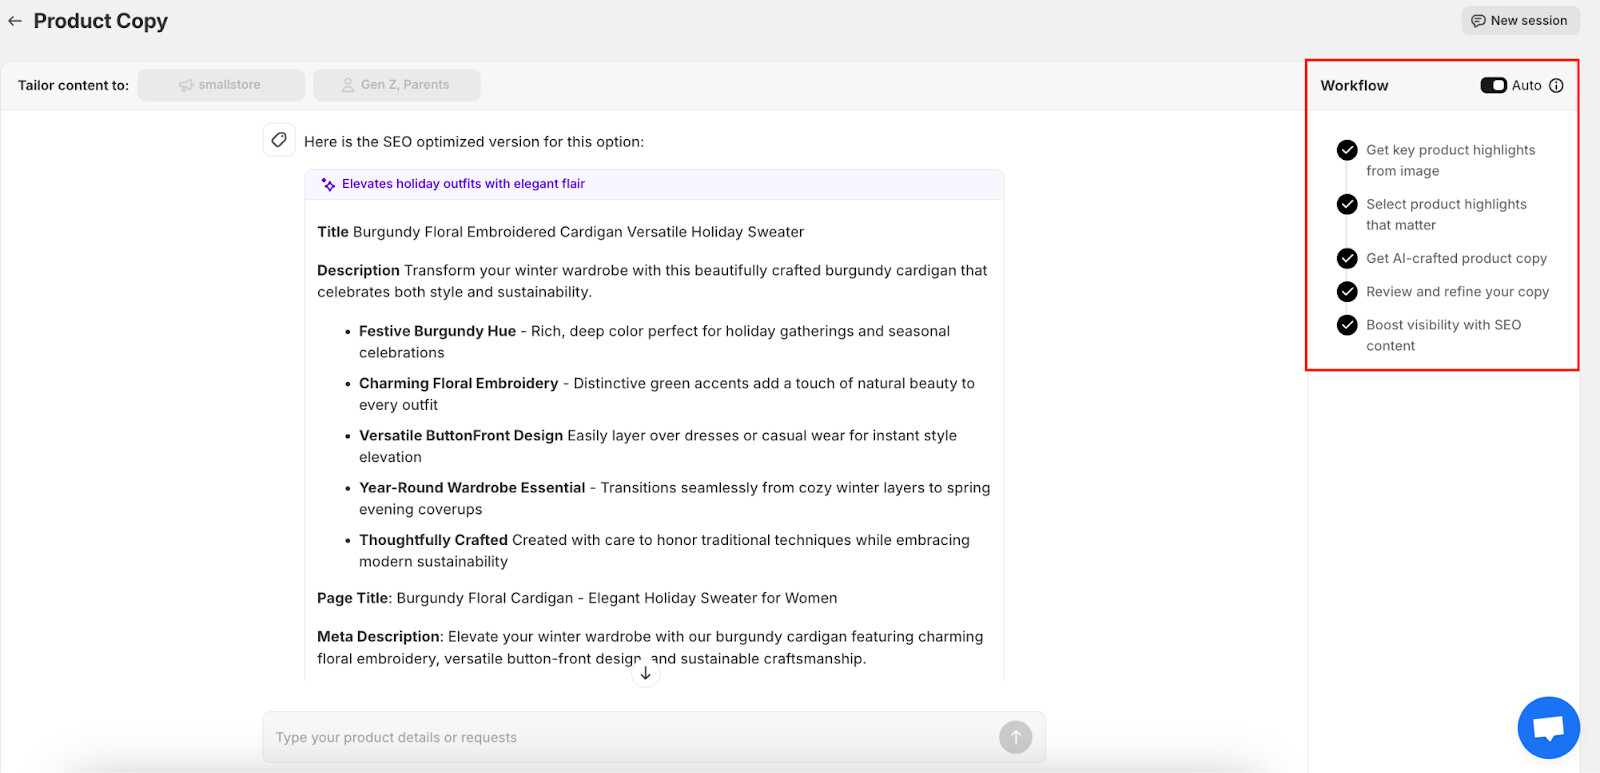Toggle the Auto workflow switch
Screen dimensions: 1600x773
tap(1493, 86)
